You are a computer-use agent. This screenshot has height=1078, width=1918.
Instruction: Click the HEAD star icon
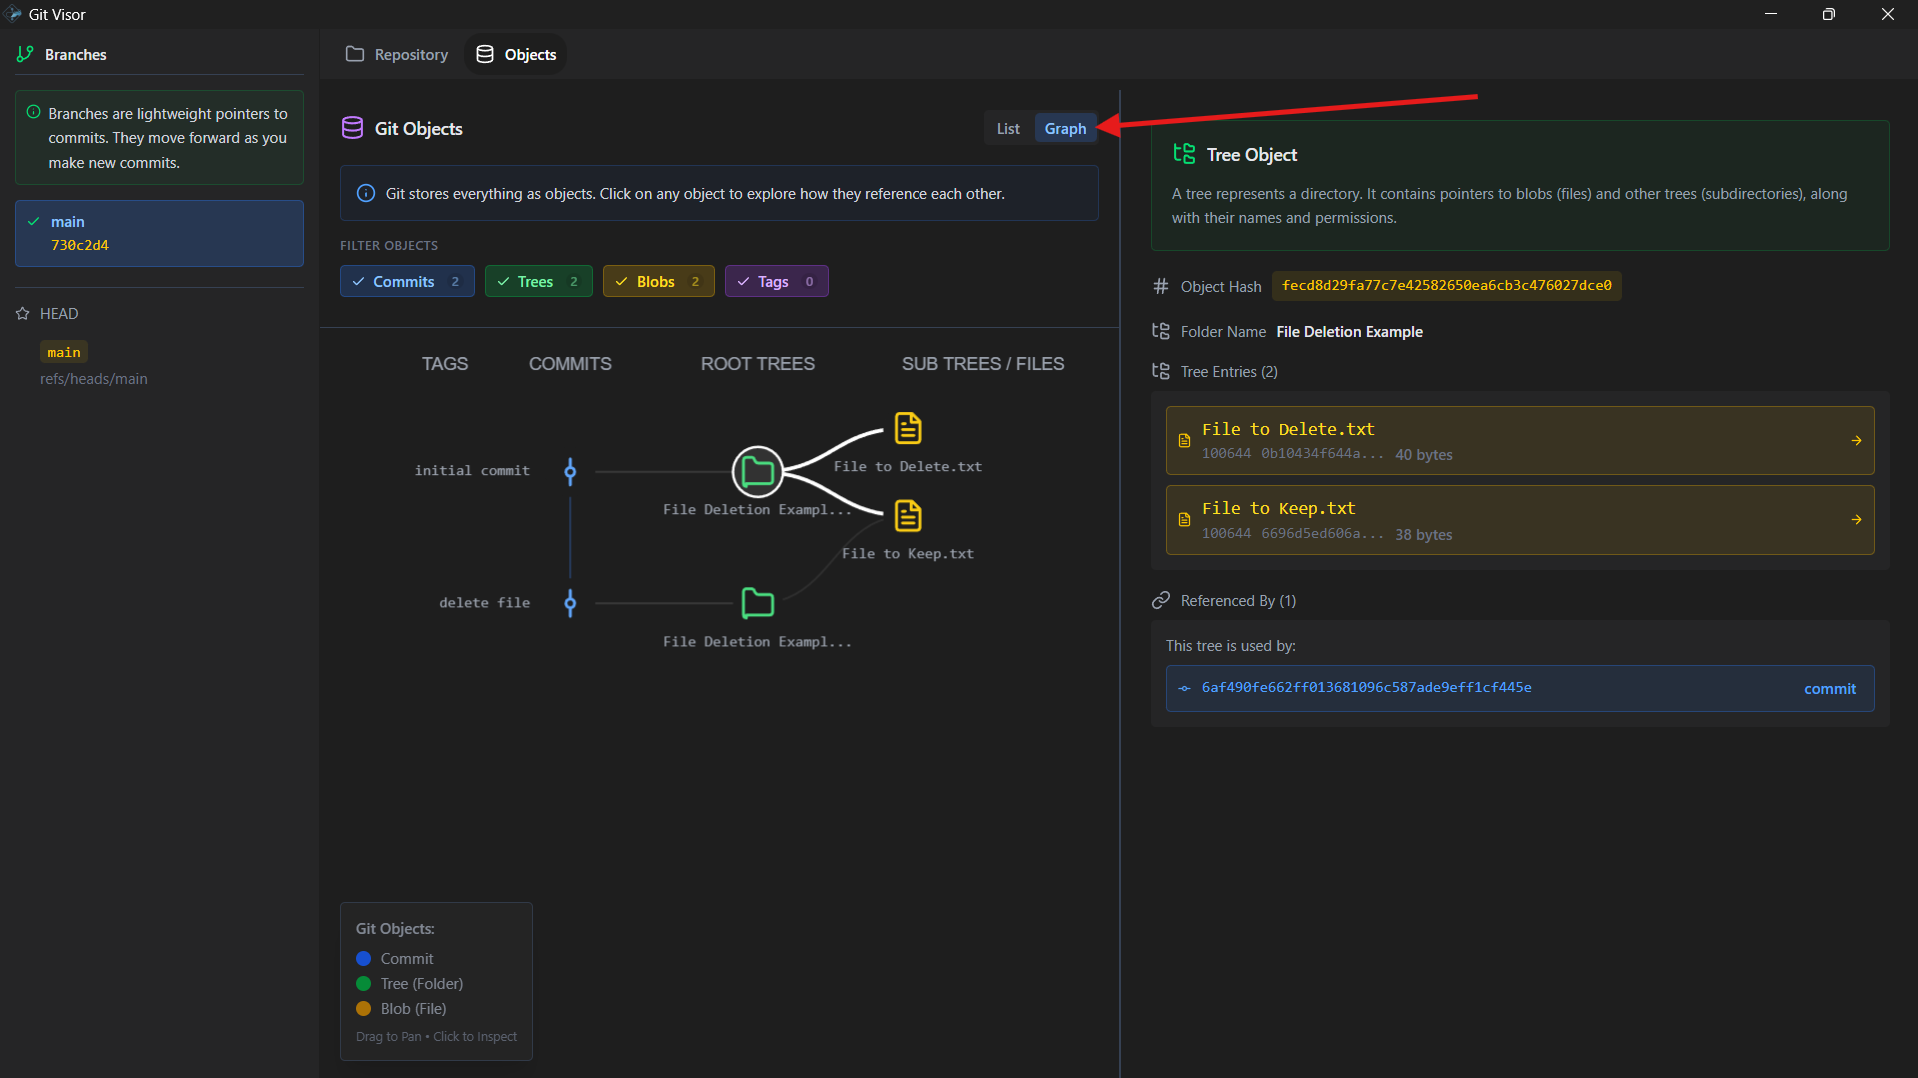[23, 314]
